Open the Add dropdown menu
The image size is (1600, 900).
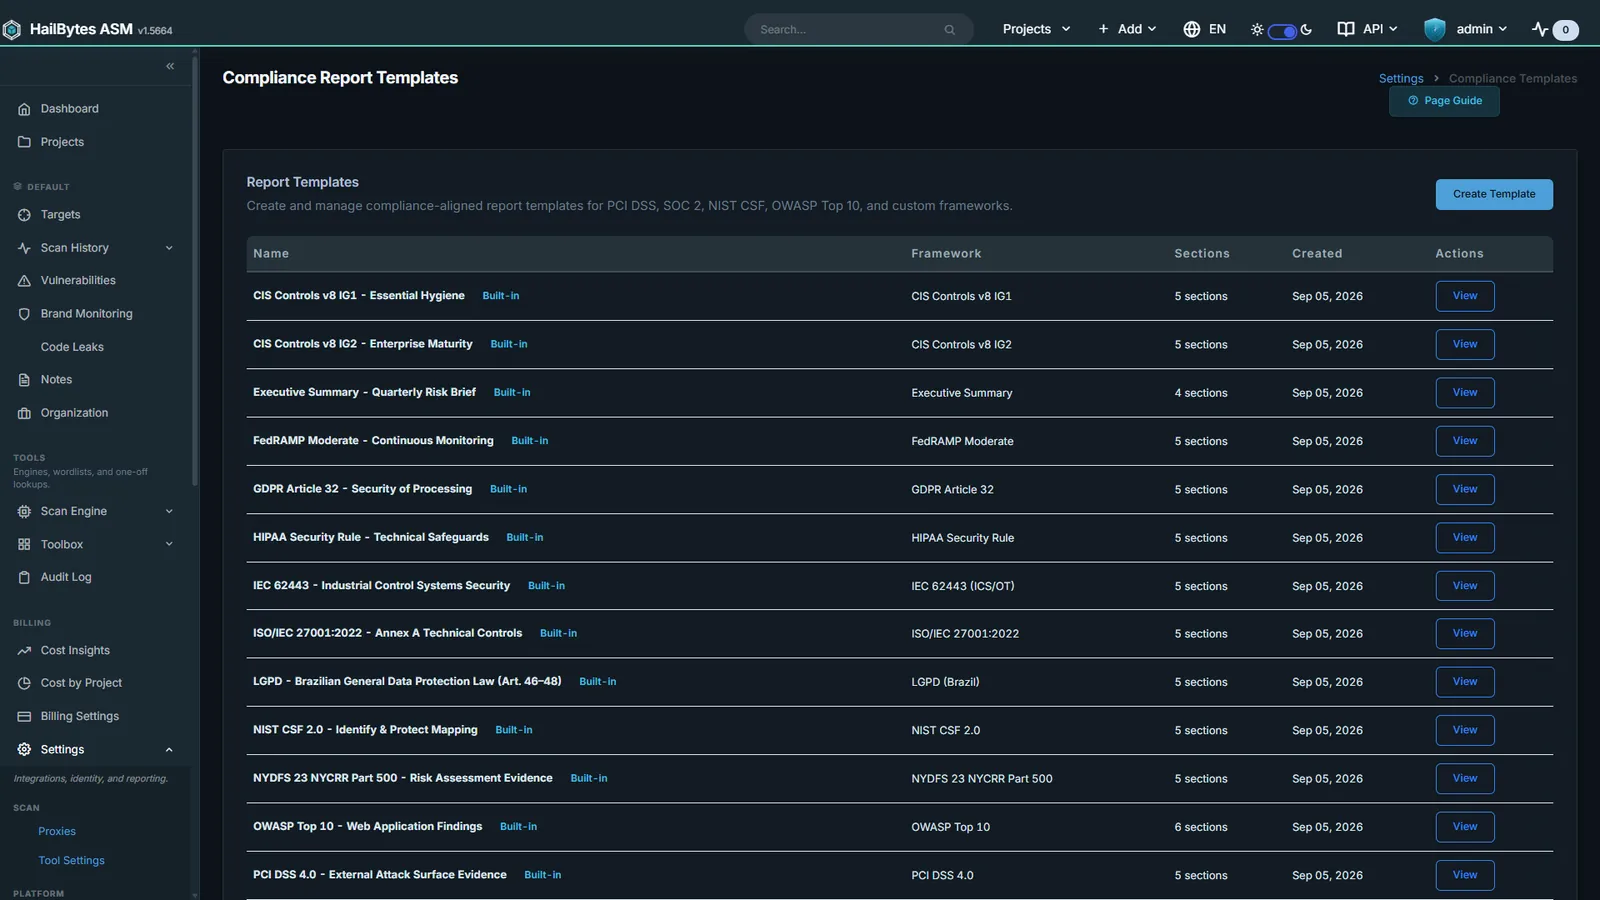tap(1127, 29)
